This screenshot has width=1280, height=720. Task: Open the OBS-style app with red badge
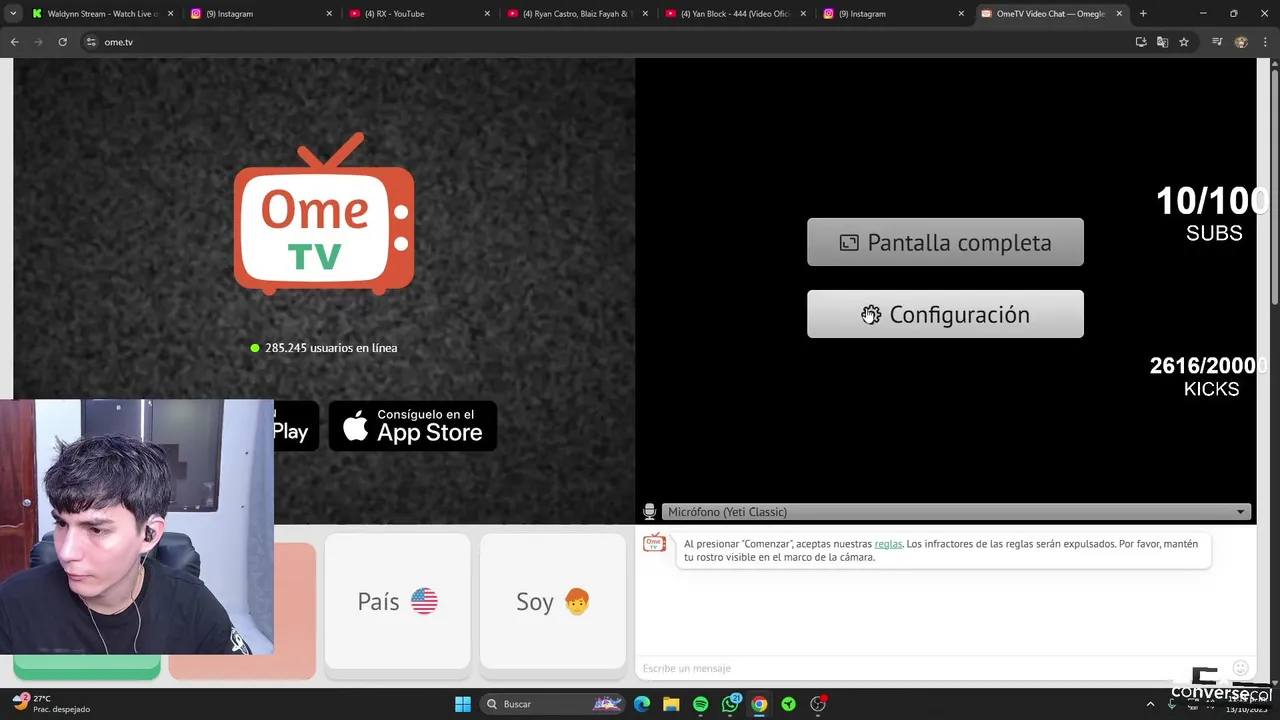coord(818,704)
